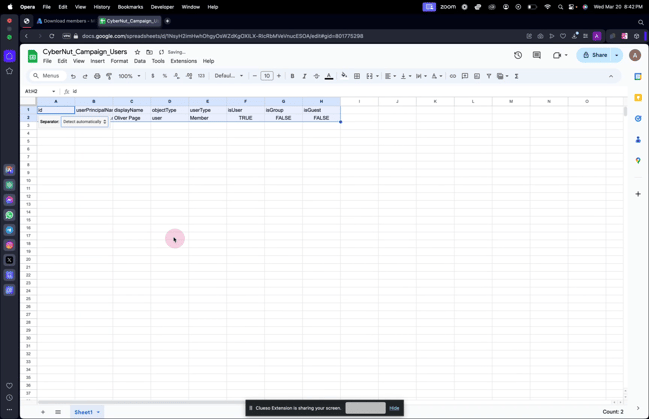Click the Undo icon in toolbar
The width and height of the screenshot is (649, 419).
(73, 76)
